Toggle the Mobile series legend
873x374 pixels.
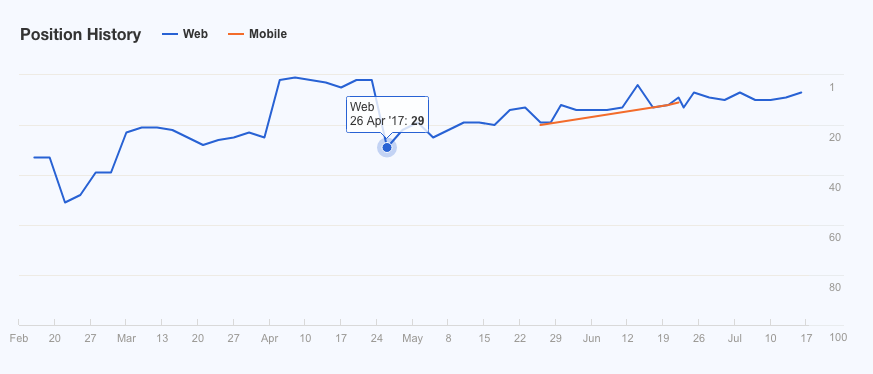(257, 34)
